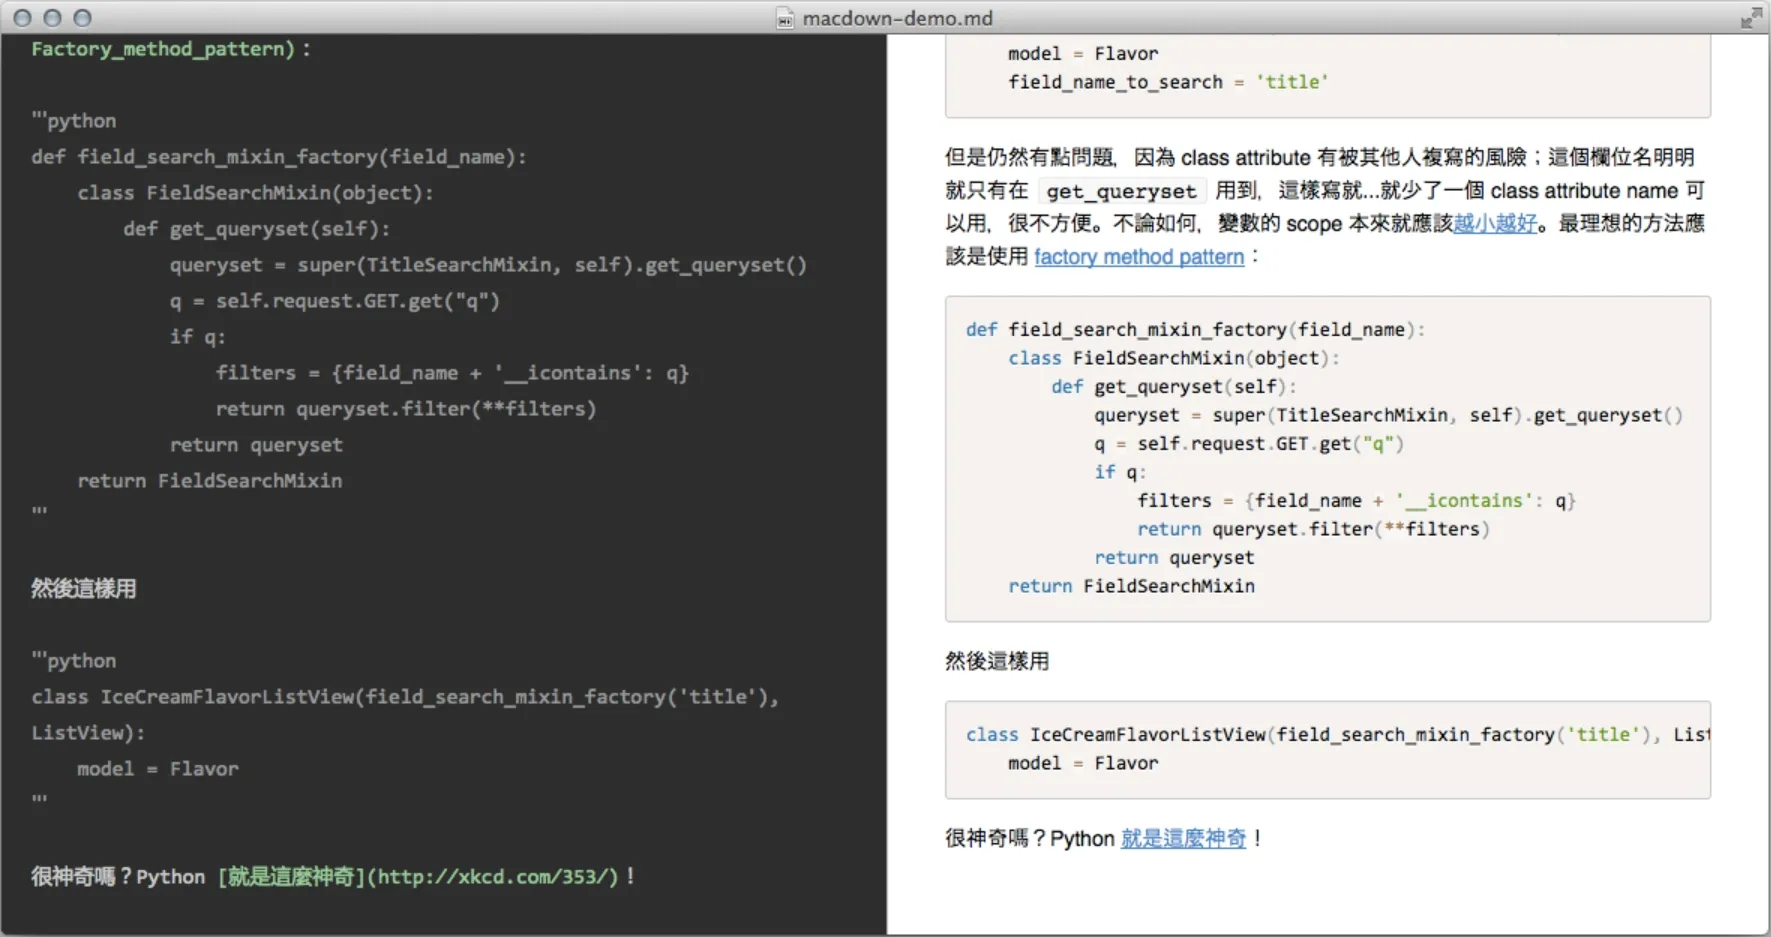This screenshot has width=1771, height=937.
Task: Click the document proxy icon in the title bar
Action: (x=784, y=18)
